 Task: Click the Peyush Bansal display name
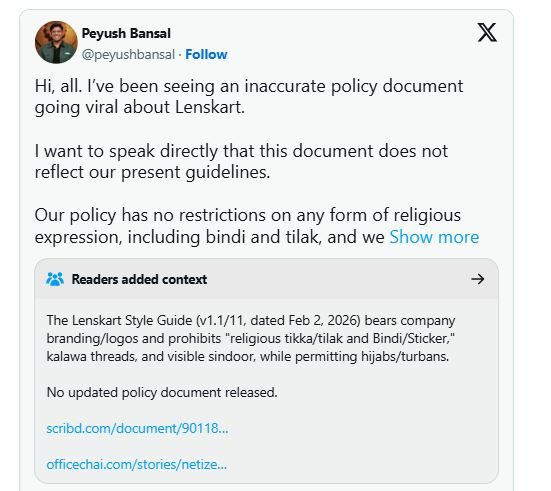126,33
